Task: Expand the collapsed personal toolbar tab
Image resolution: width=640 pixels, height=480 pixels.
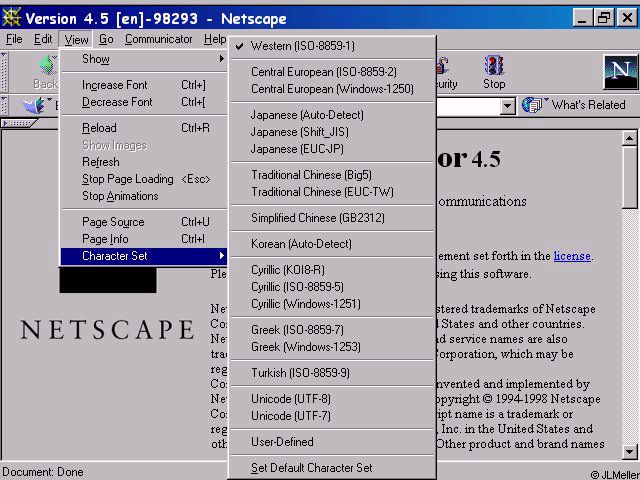Action: click(18, 123)
